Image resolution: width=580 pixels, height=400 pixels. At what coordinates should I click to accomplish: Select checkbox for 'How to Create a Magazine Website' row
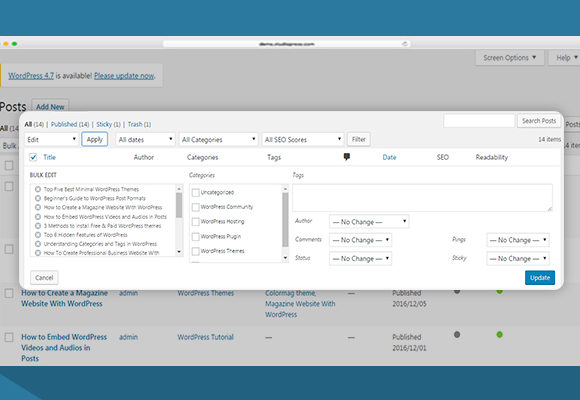tap(9, 293)
